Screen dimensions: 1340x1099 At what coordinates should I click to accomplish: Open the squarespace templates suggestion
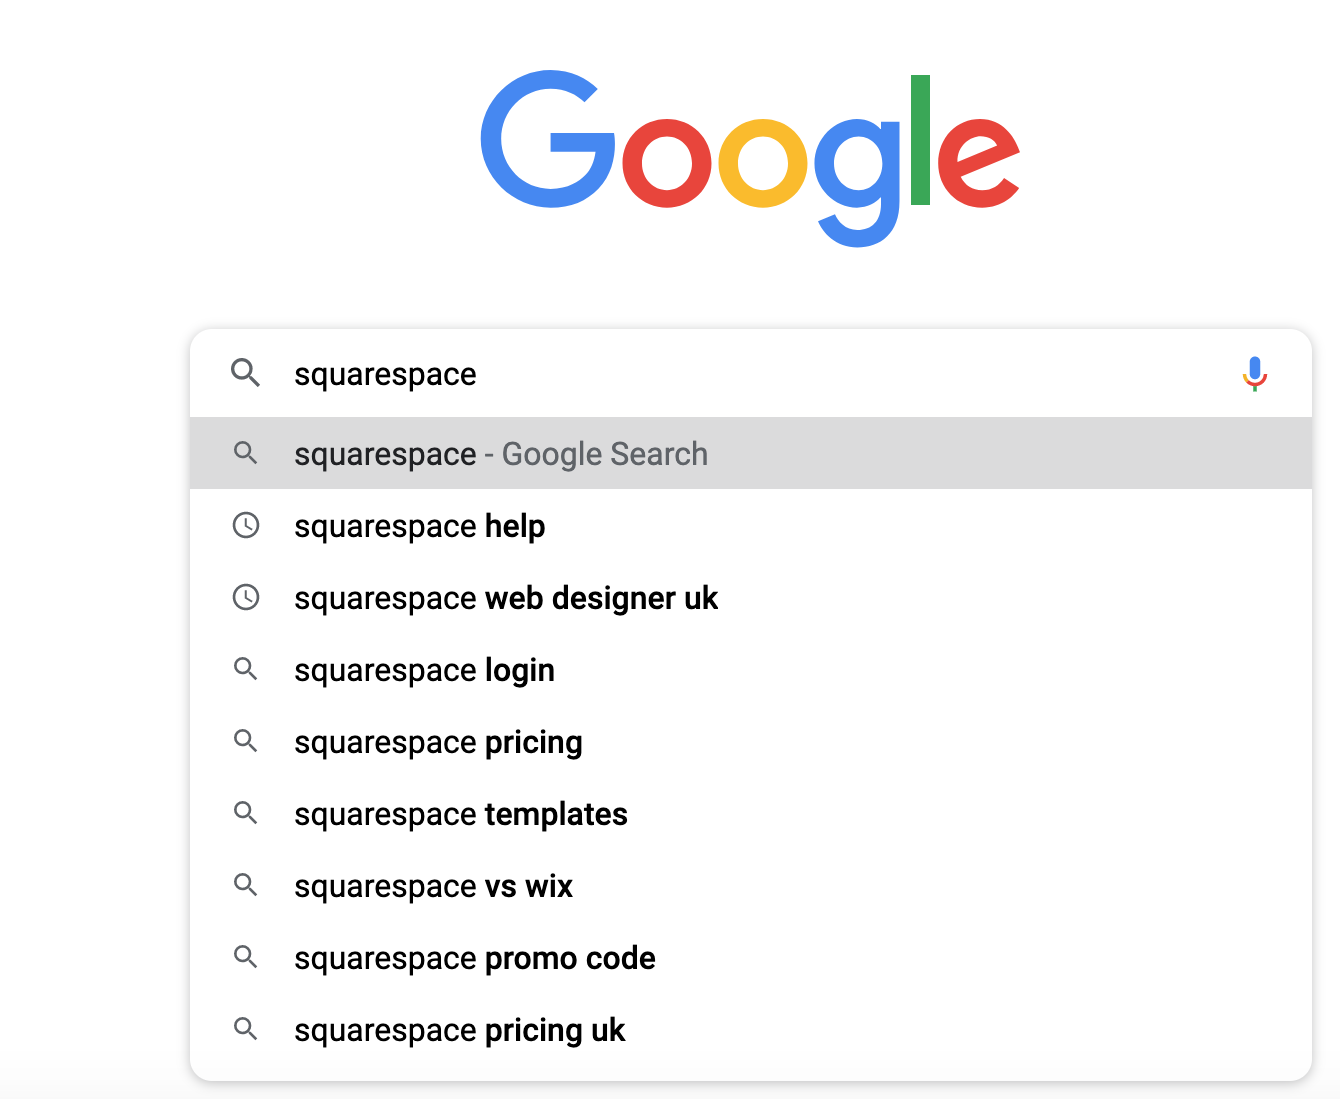click(460, 814)
